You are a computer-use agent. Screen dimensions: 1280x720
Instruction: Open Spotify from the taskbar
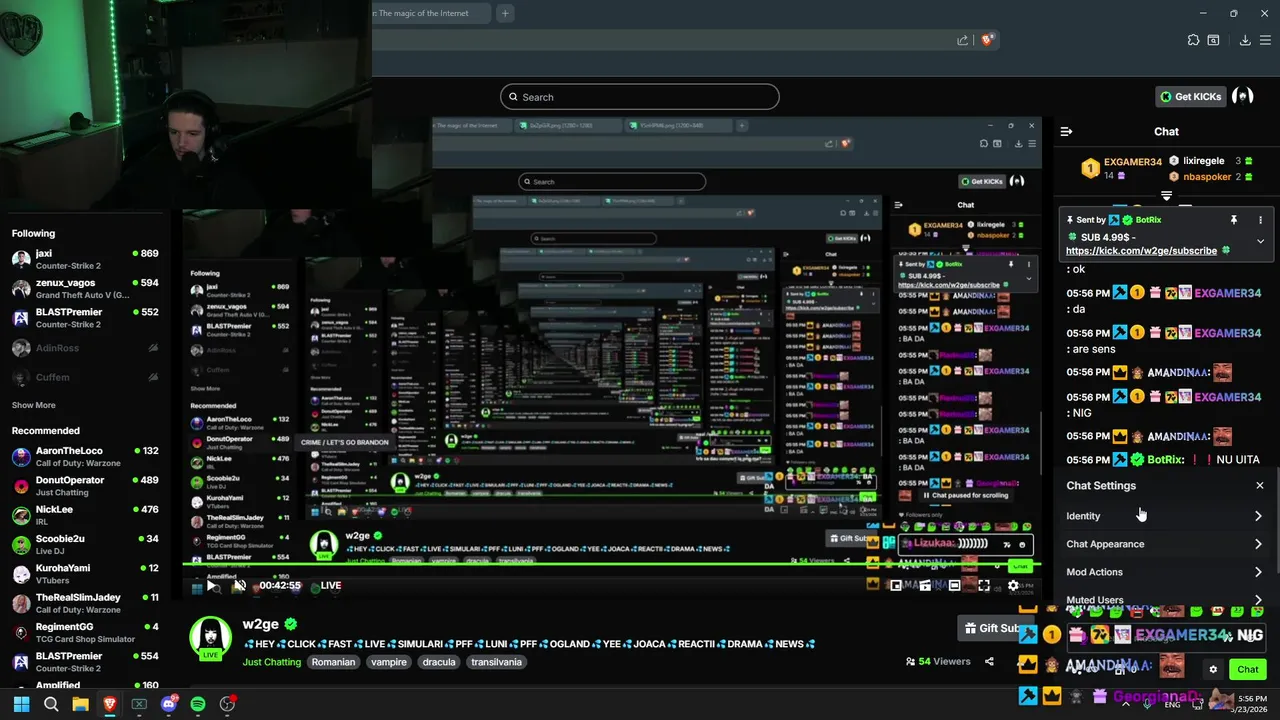[198, 704]
